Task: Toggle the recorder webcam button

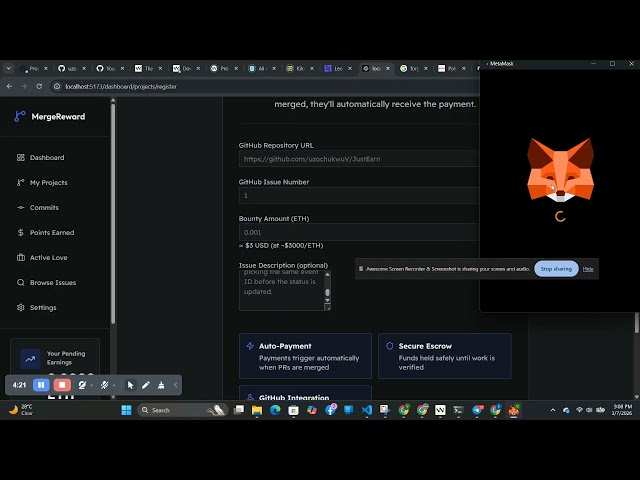Action: [82, 385]
